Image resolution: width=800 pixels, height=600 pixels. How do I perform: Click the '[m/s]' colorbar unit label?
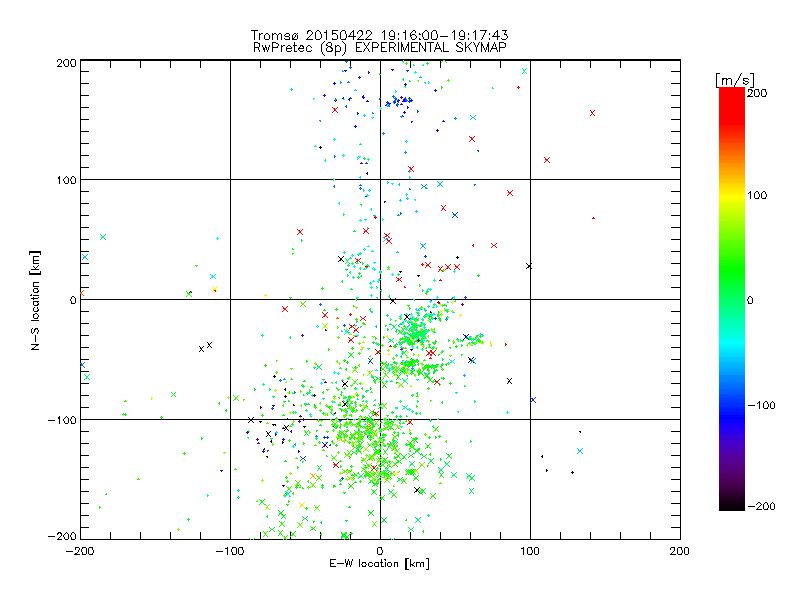click(x=735, y=80)
